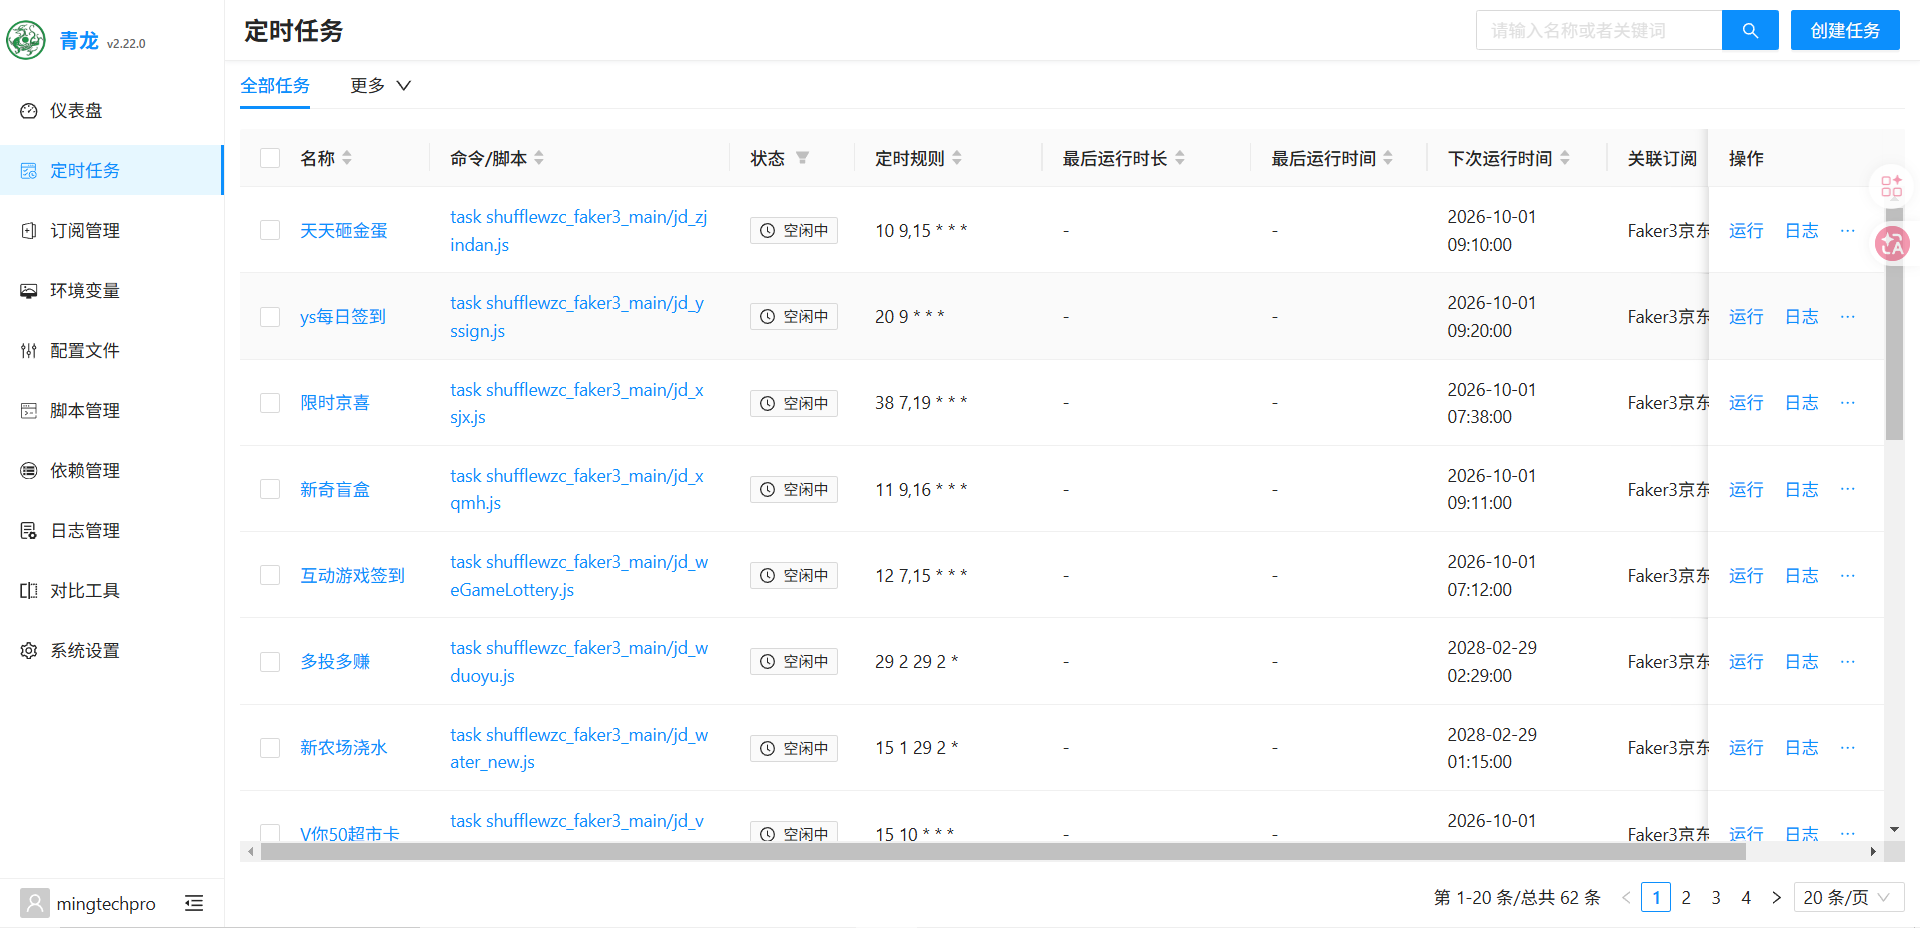Click the 环境变量 sidebar icon
Screen dimensions: 1920x928
tap(29, 291)
